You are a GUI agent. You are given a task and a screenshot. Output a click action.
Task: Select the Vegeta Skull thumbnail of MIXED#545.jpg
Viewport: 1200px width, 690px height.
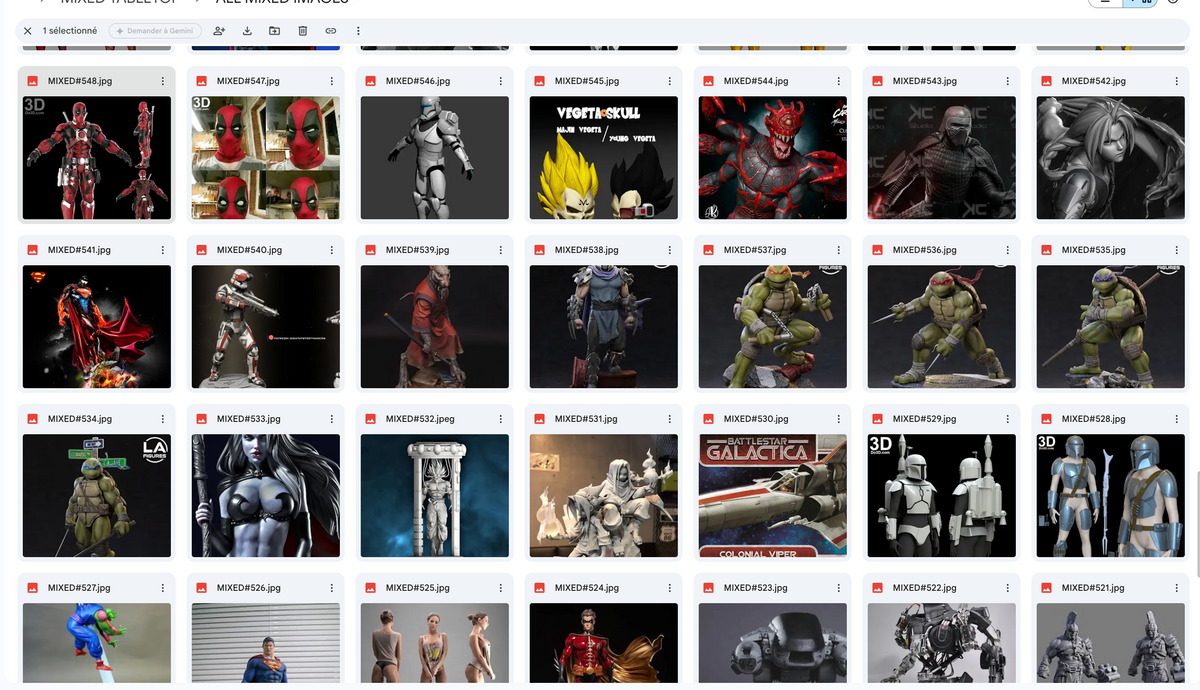(604, 158)
